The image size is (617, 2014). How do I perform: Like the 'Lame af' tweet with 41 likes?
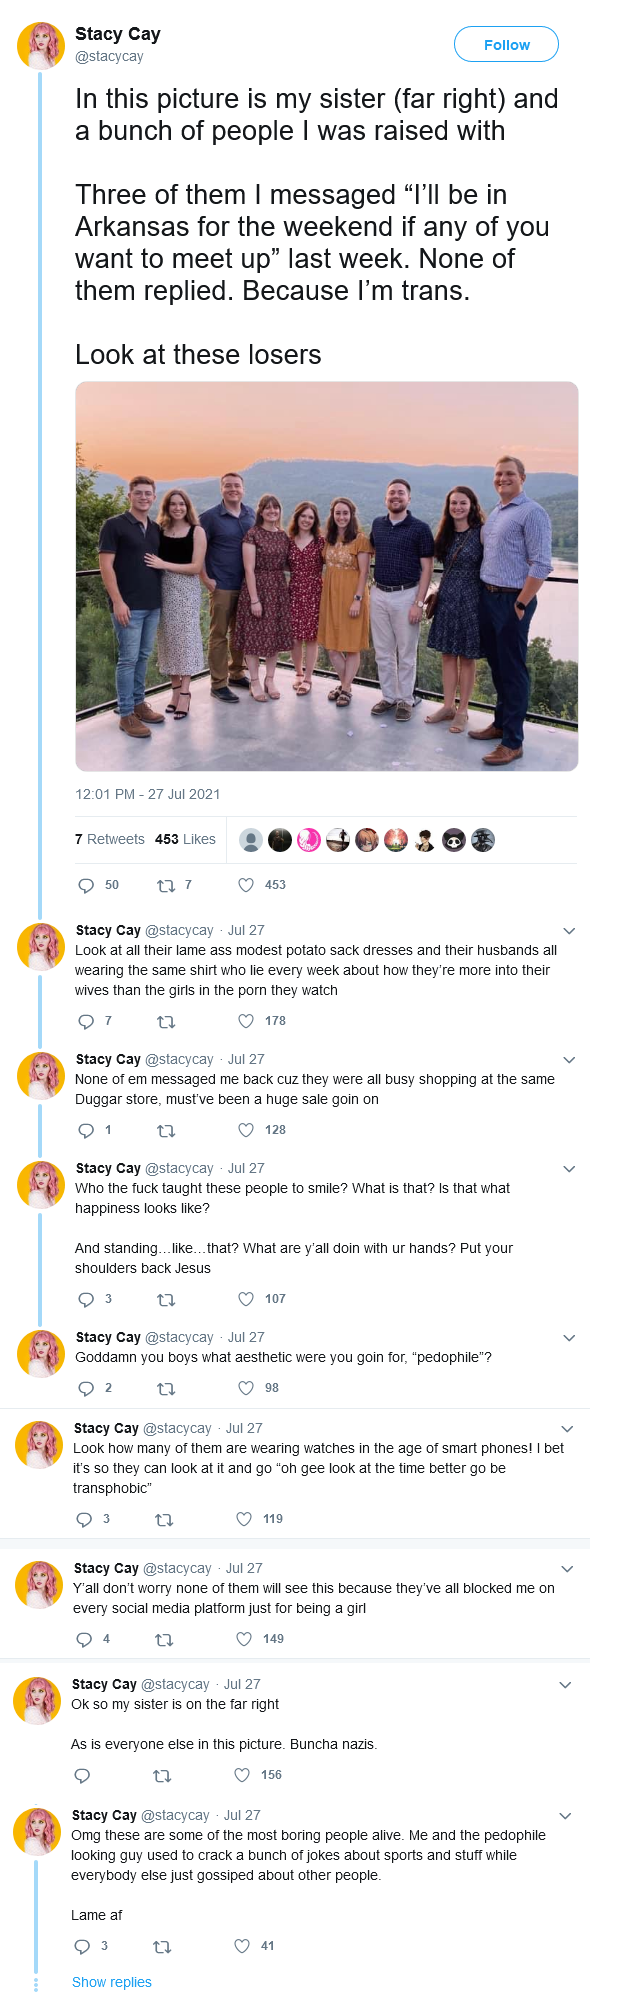[242, 1946]
